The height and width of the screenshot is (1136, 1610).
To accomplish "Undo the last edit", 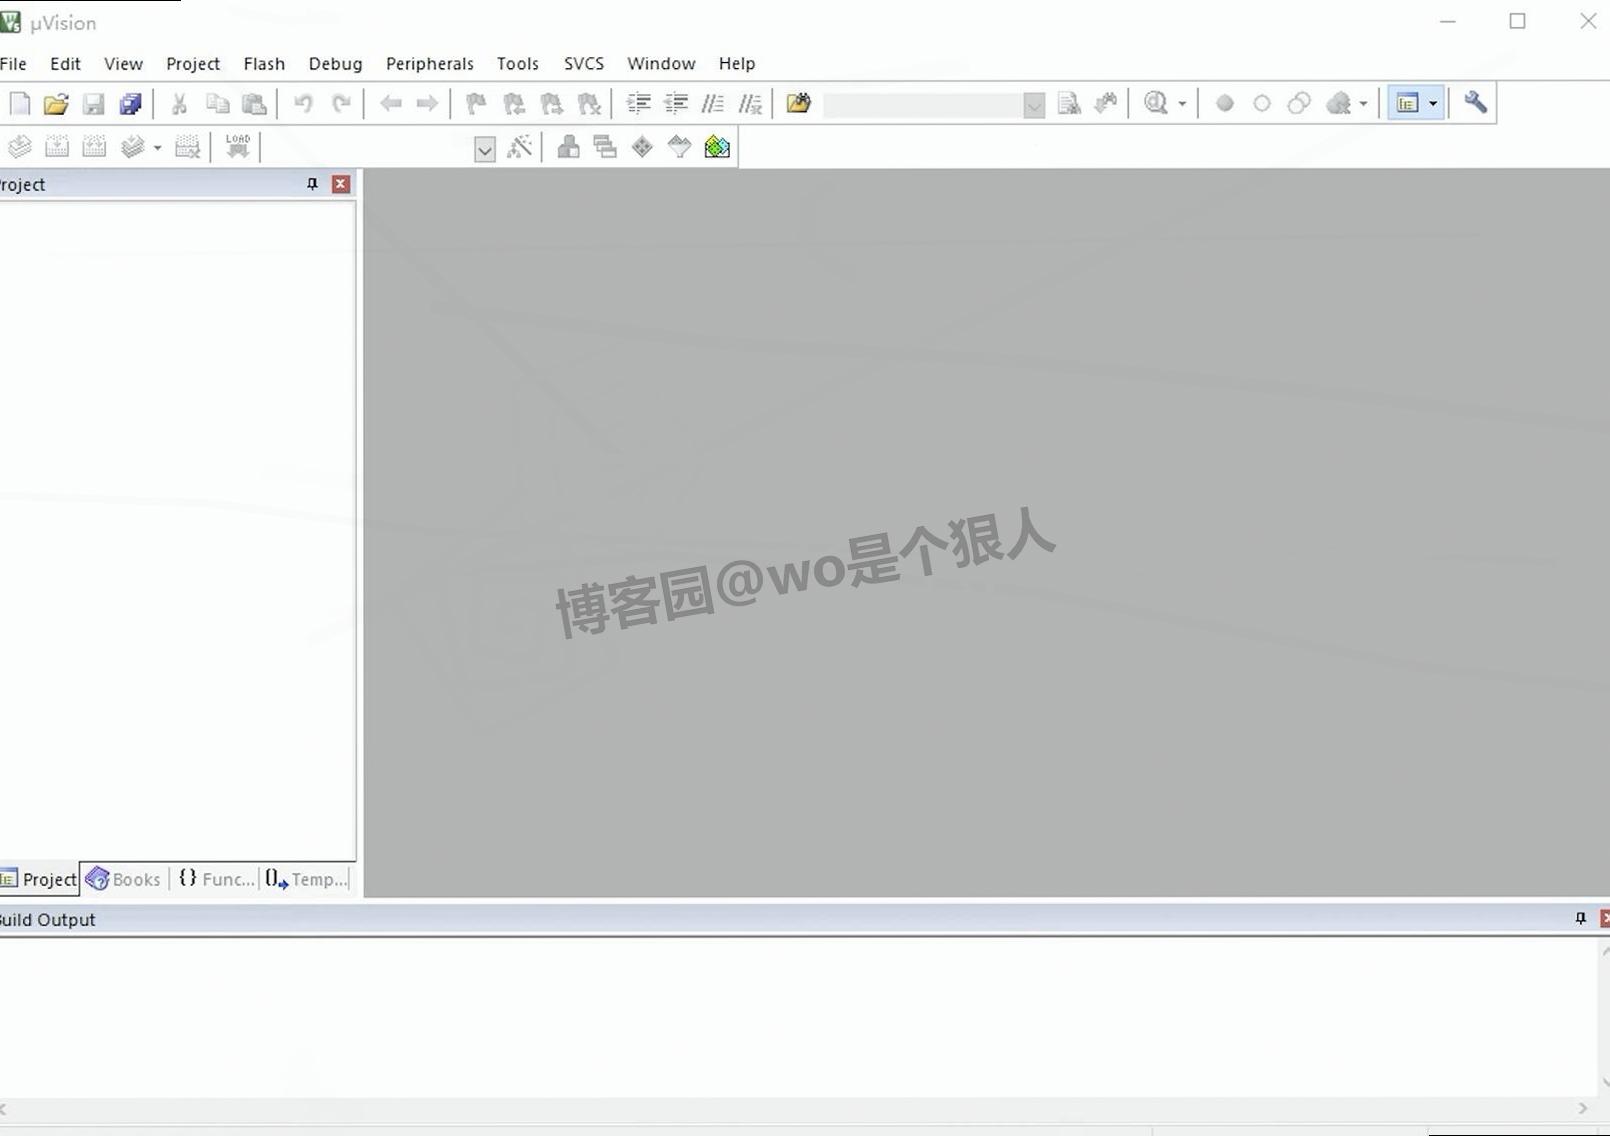I will click(304, 103).
